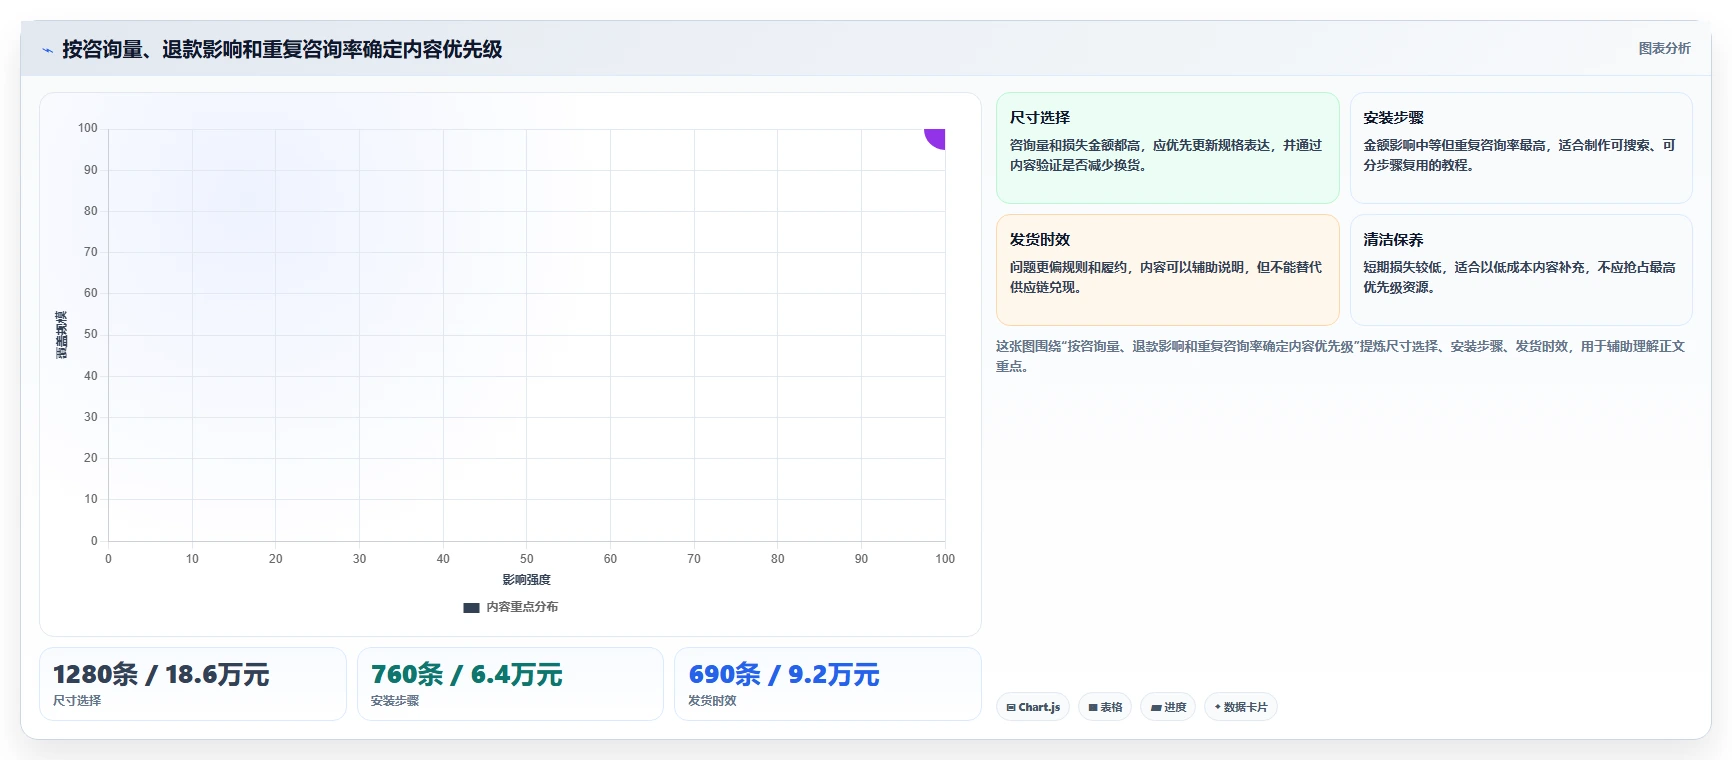Click the 清洁保养 card description text
The image size is (1732, 760).
1519,277
